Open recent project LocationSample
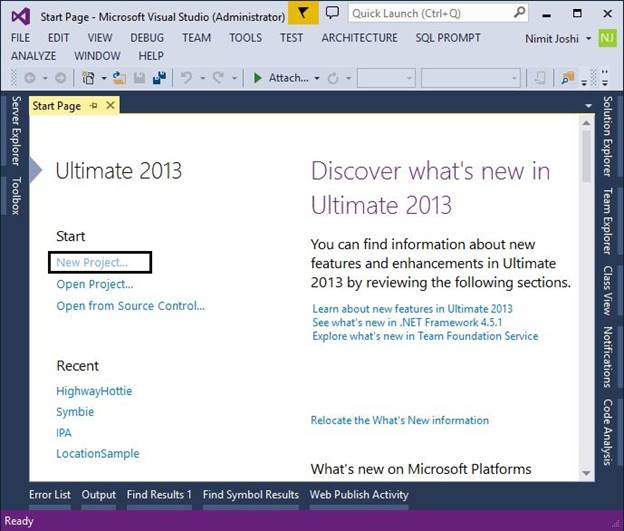The width and height of the screenshot is (624, 531). coord(98,453)
